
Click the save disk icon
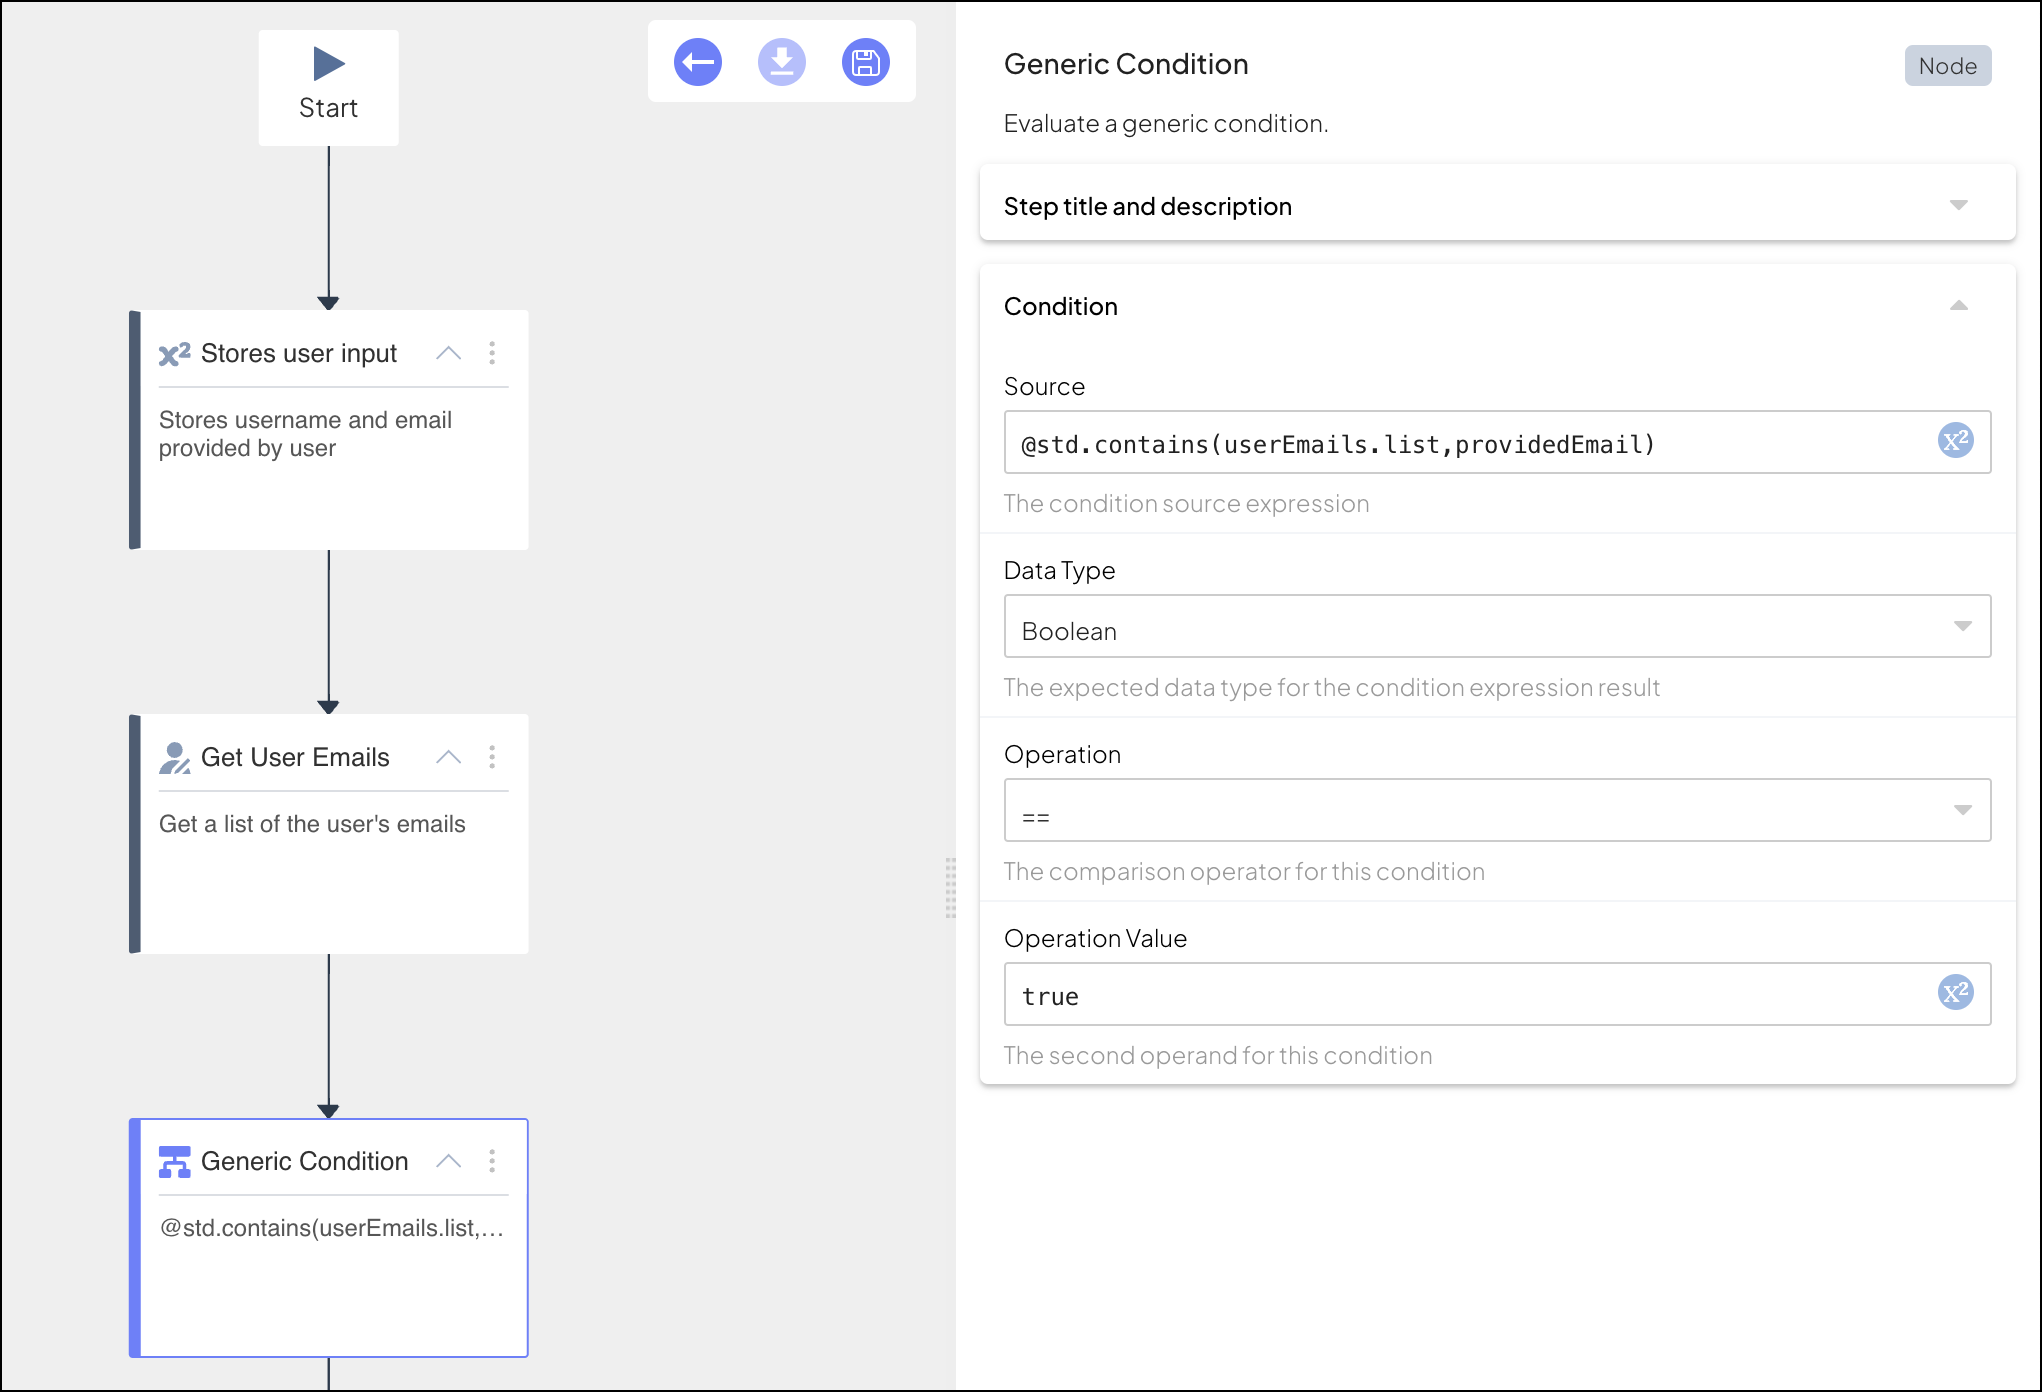pyautogui.click(x=865, y=62)
